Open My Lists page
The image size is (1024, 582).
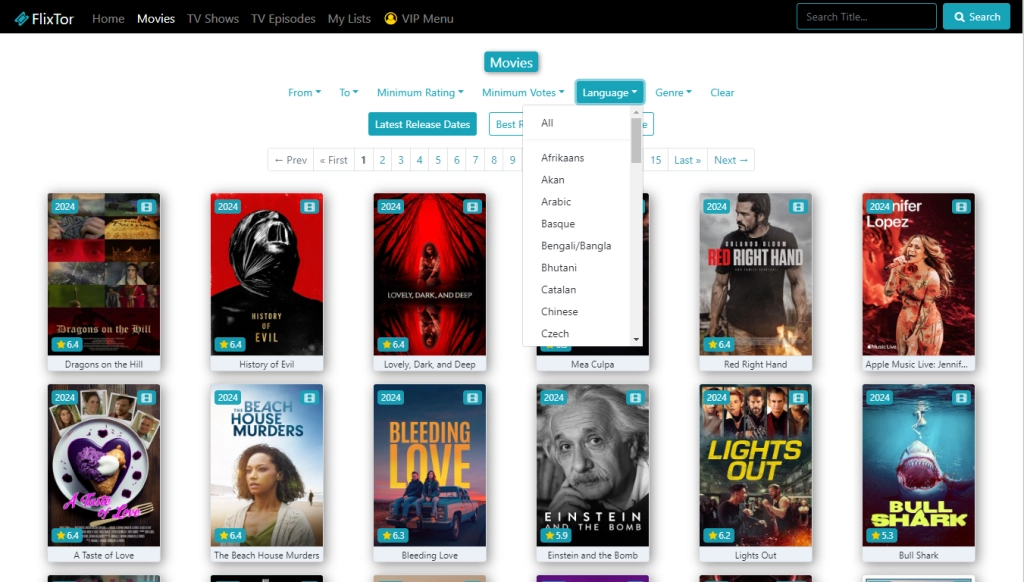tap(349, 18)
